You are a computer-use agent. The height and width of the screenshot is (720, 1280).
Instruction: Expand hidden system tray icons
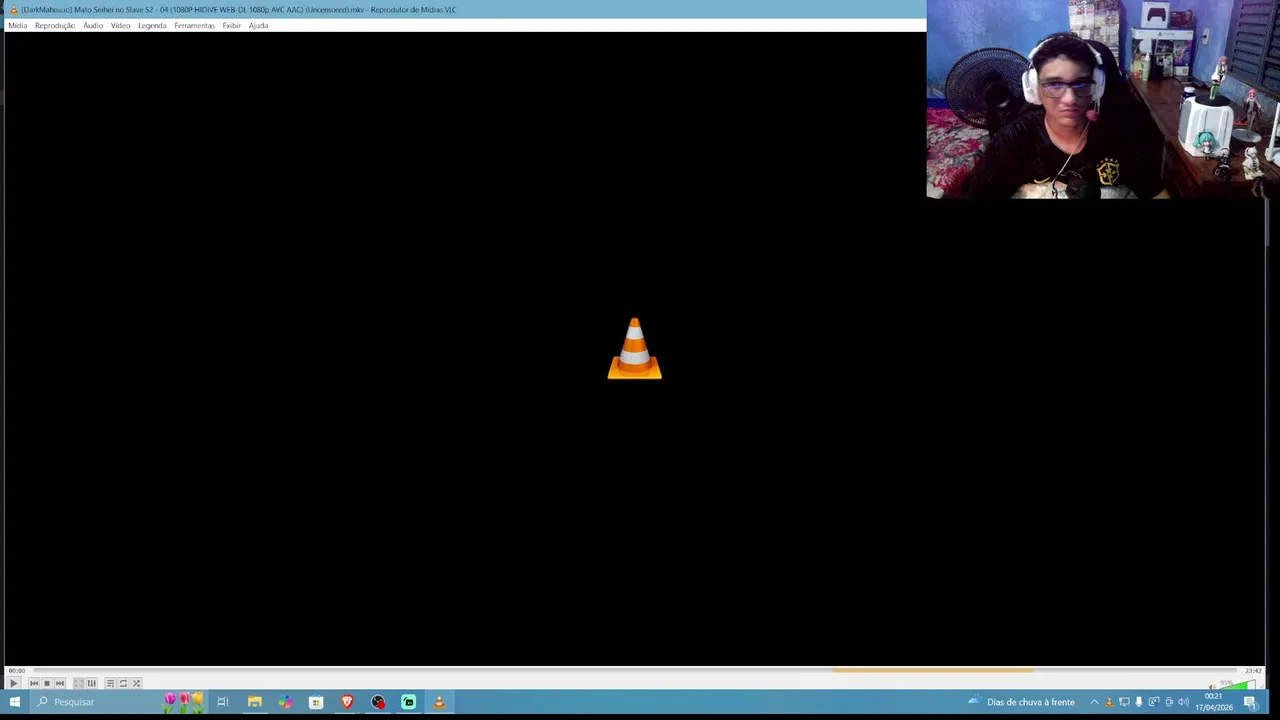tap(1094, 702)
